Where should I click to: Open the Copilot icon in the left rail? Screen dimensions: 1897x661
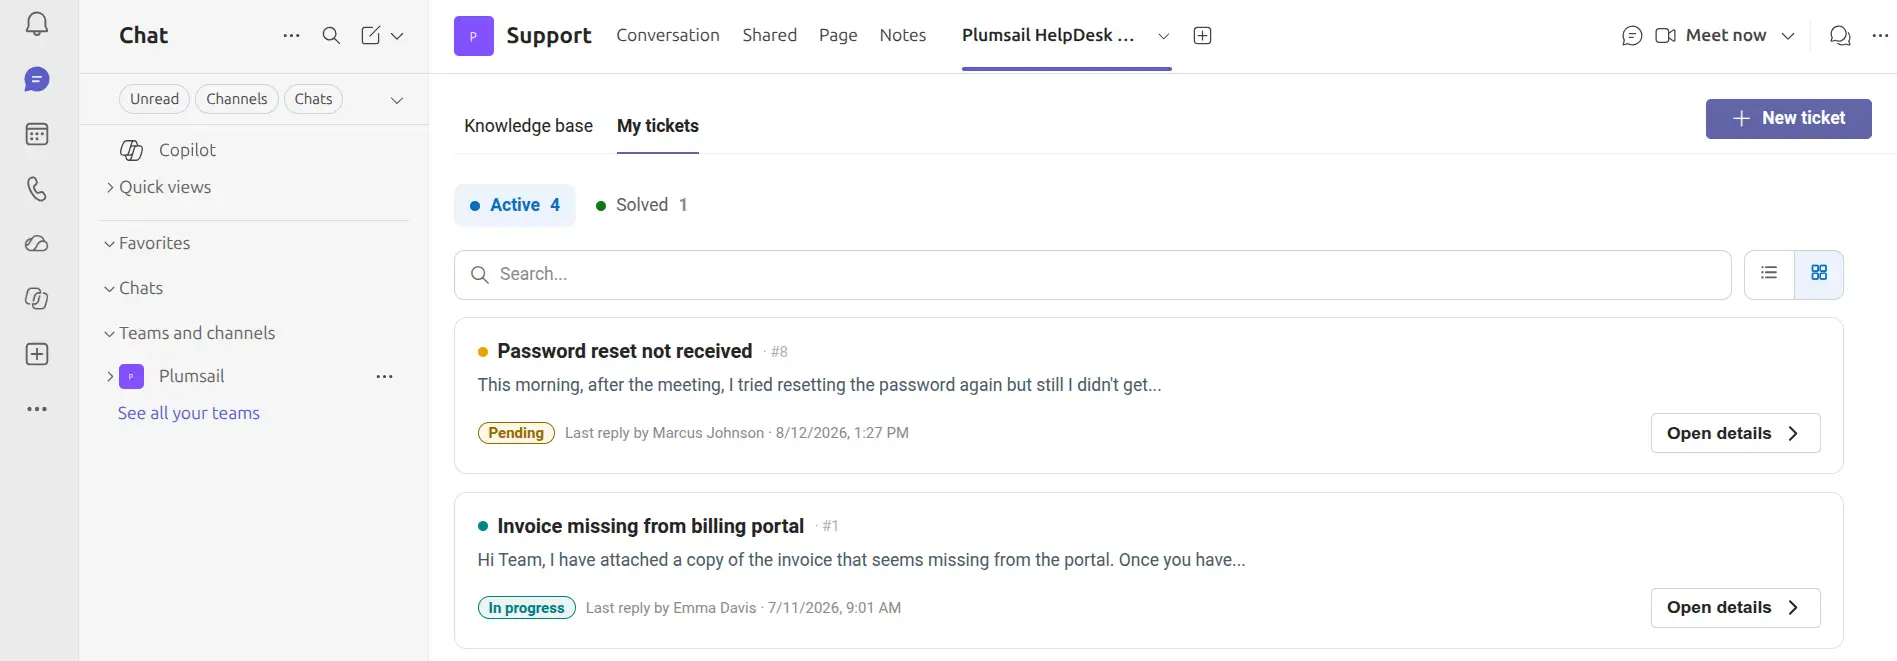point(37,299)
